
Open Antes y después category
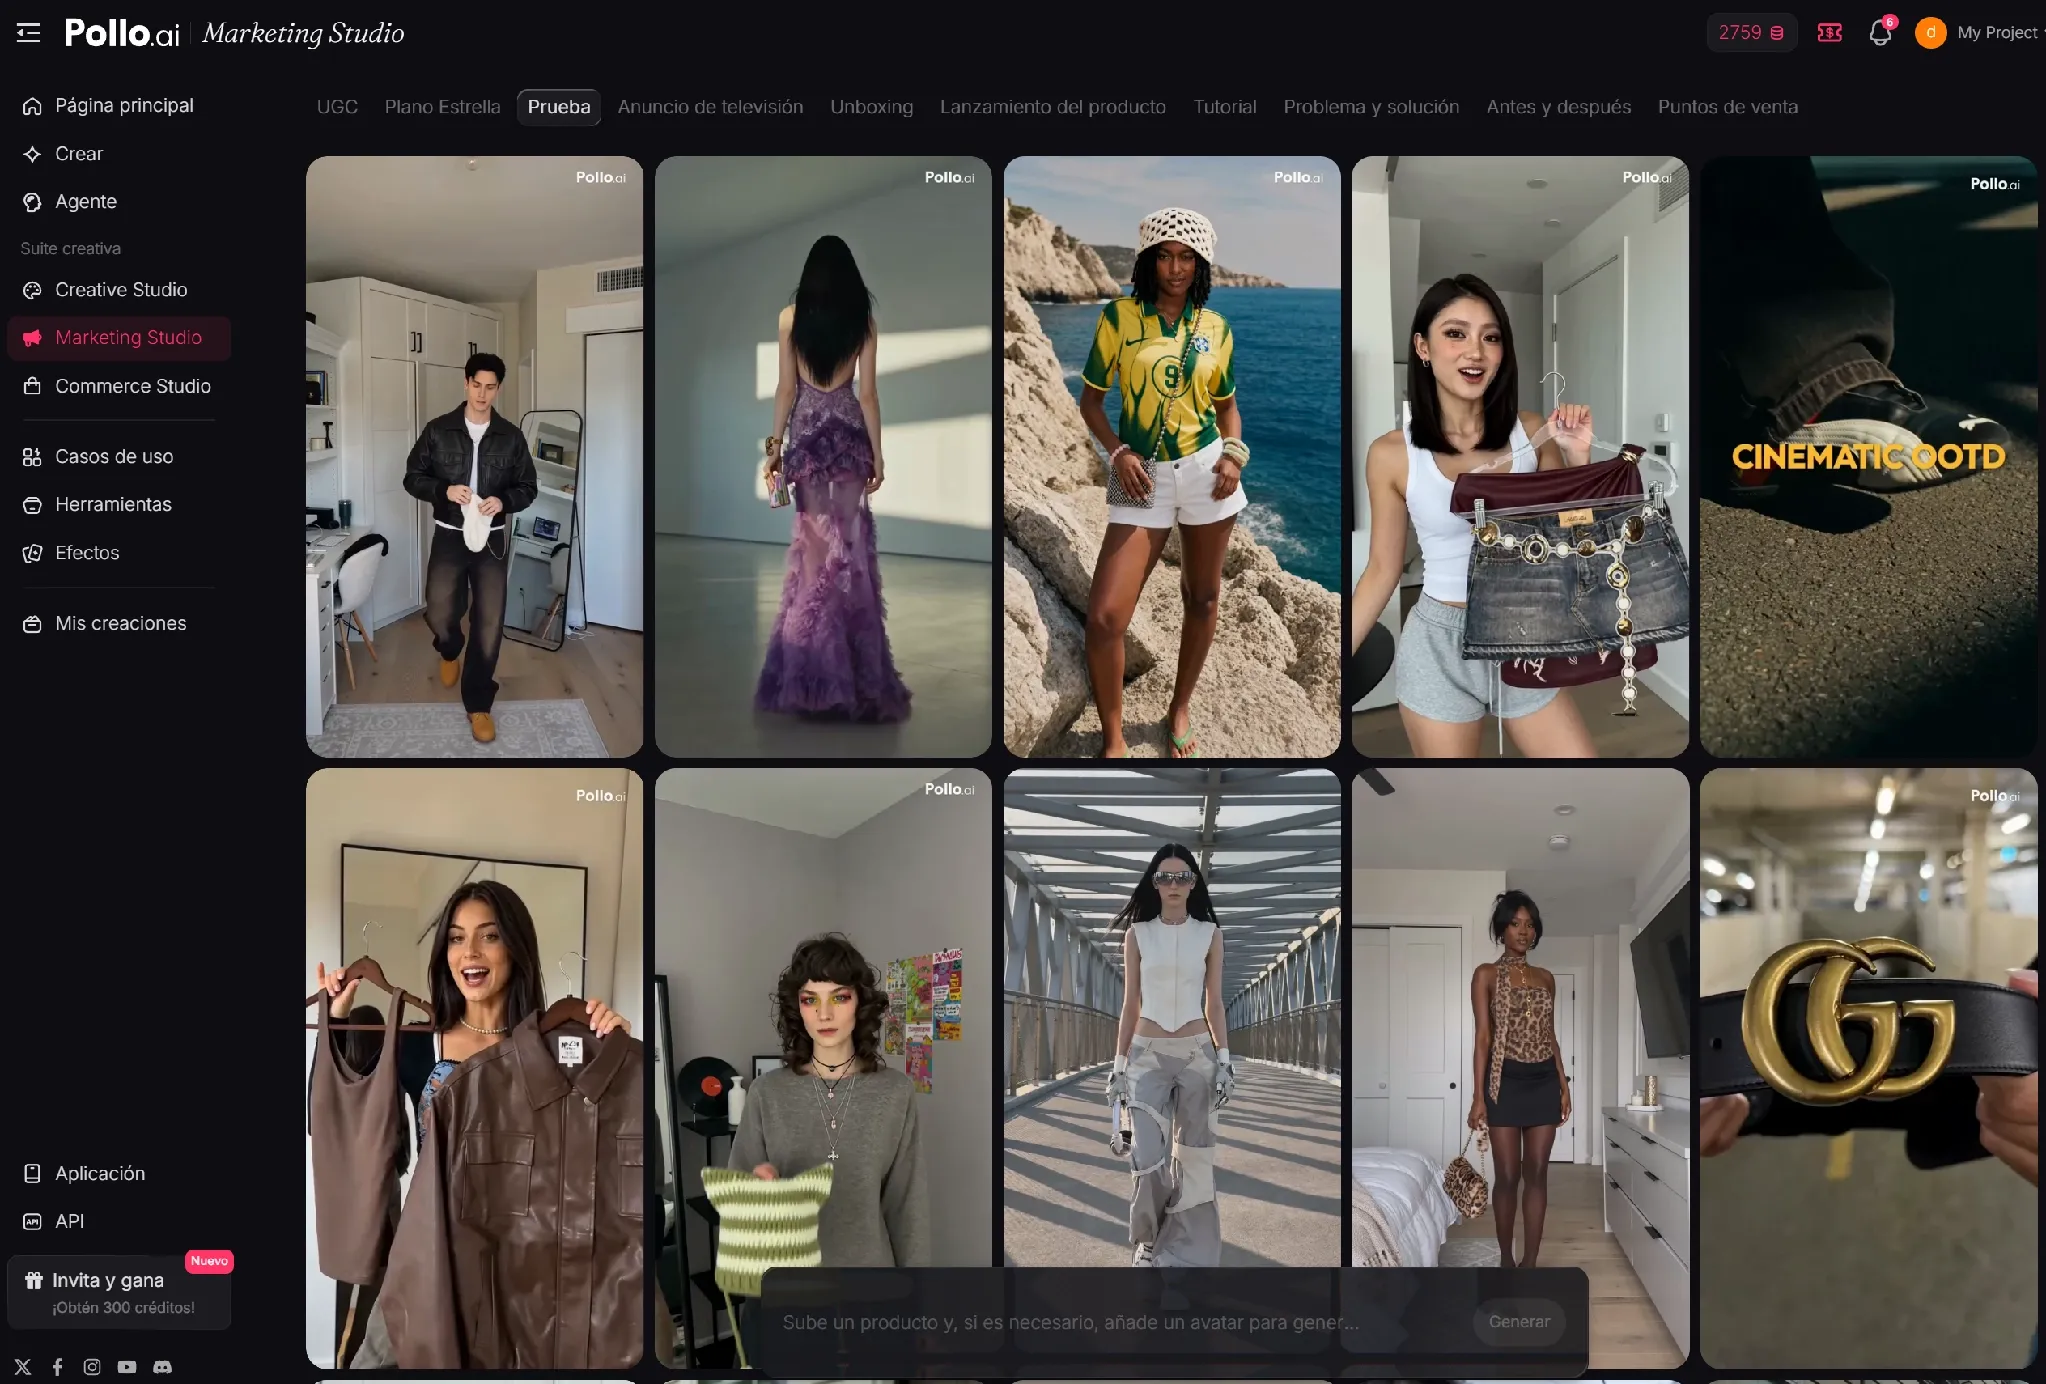point(1558,107)
